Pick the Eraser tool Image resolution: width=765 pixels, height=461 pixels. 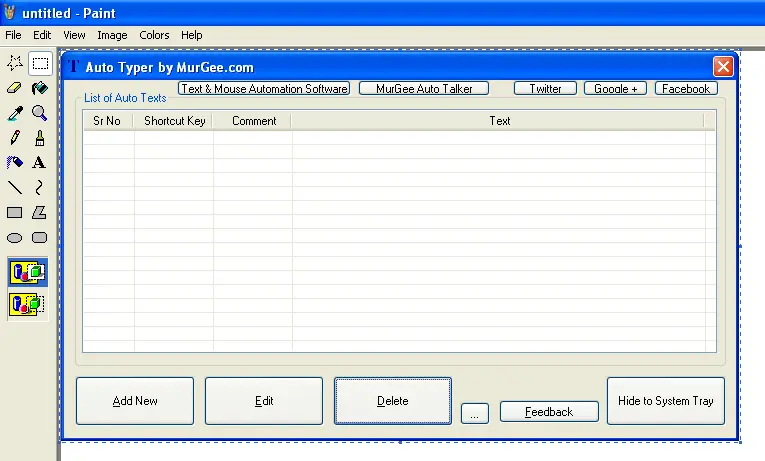15,88
